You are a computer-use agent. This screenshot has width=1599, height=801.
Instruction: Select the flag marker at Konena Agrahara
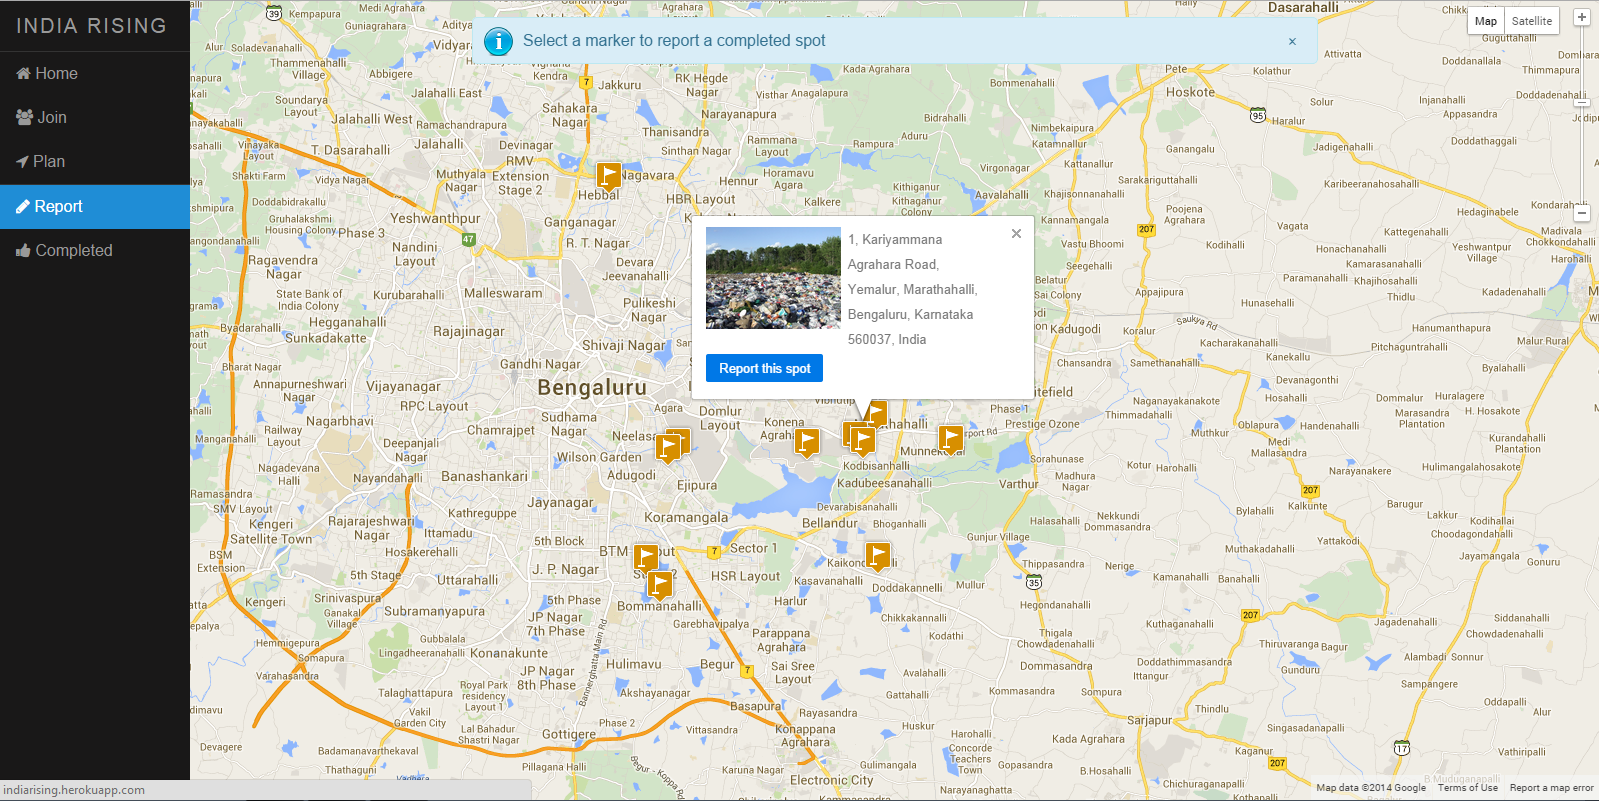(806, 441)
